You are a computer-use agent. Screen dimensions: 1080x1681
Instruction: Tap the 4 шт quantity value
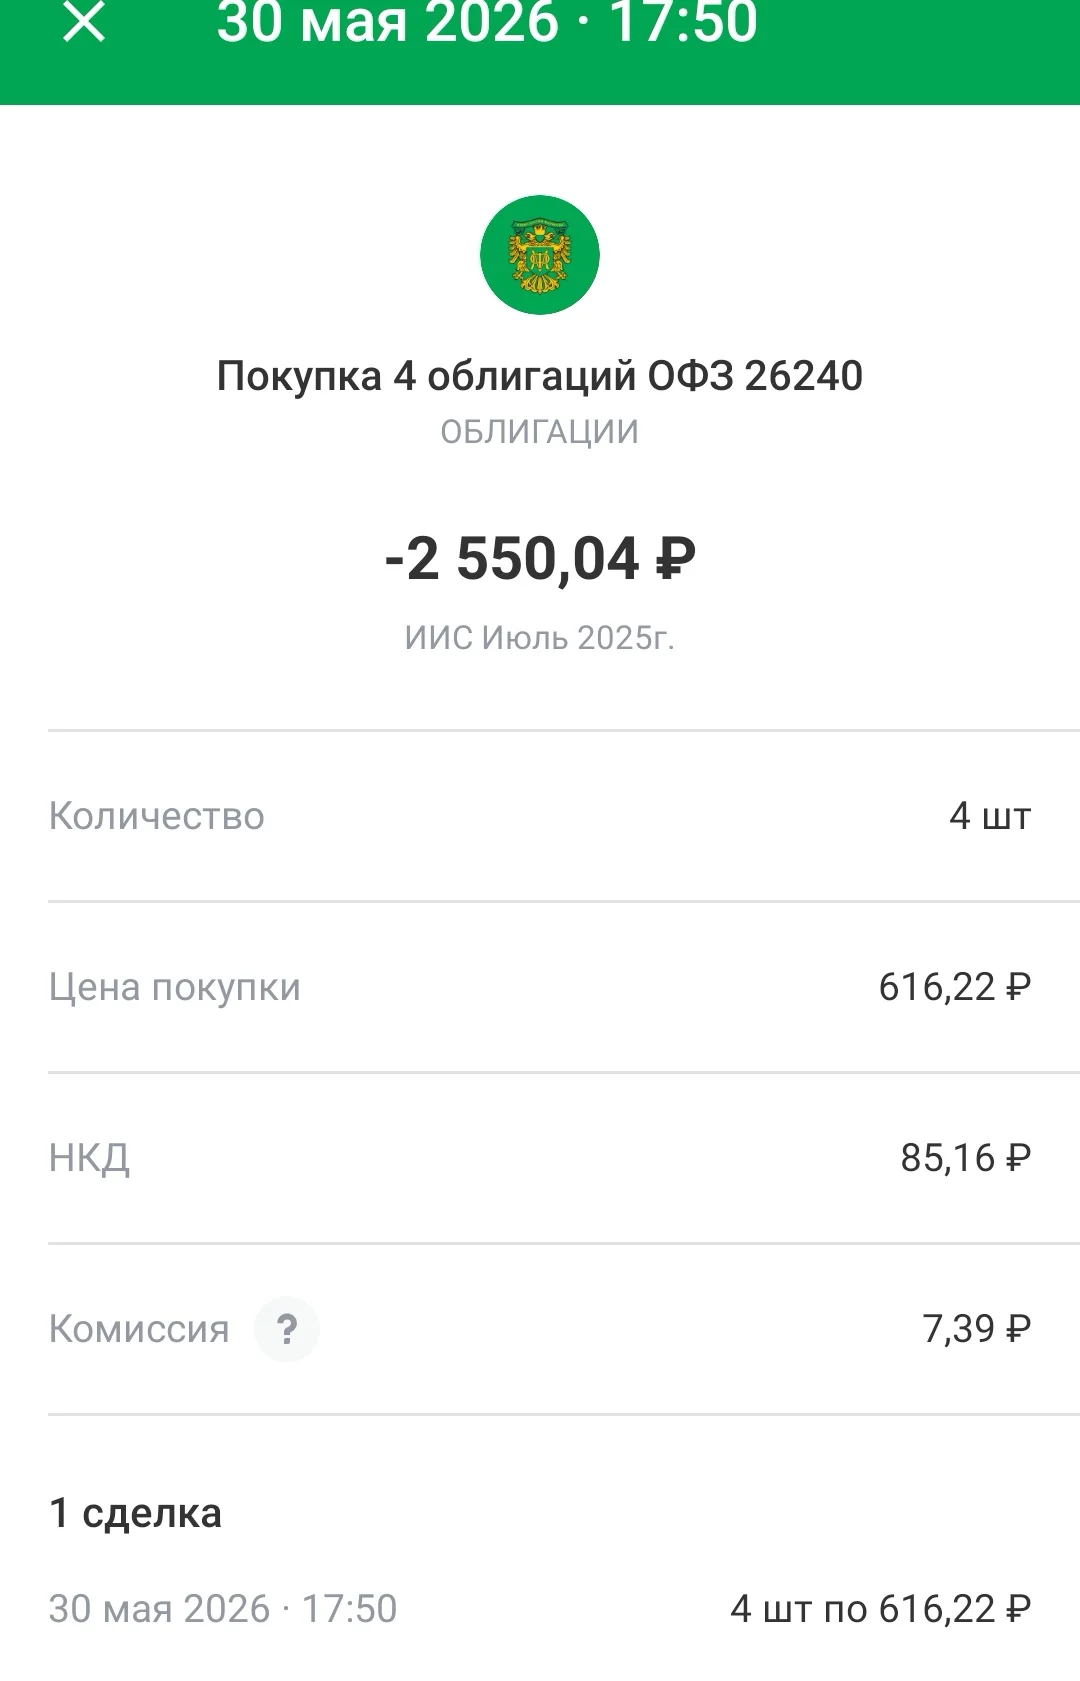pyautogui.click(x=990, y=816)
